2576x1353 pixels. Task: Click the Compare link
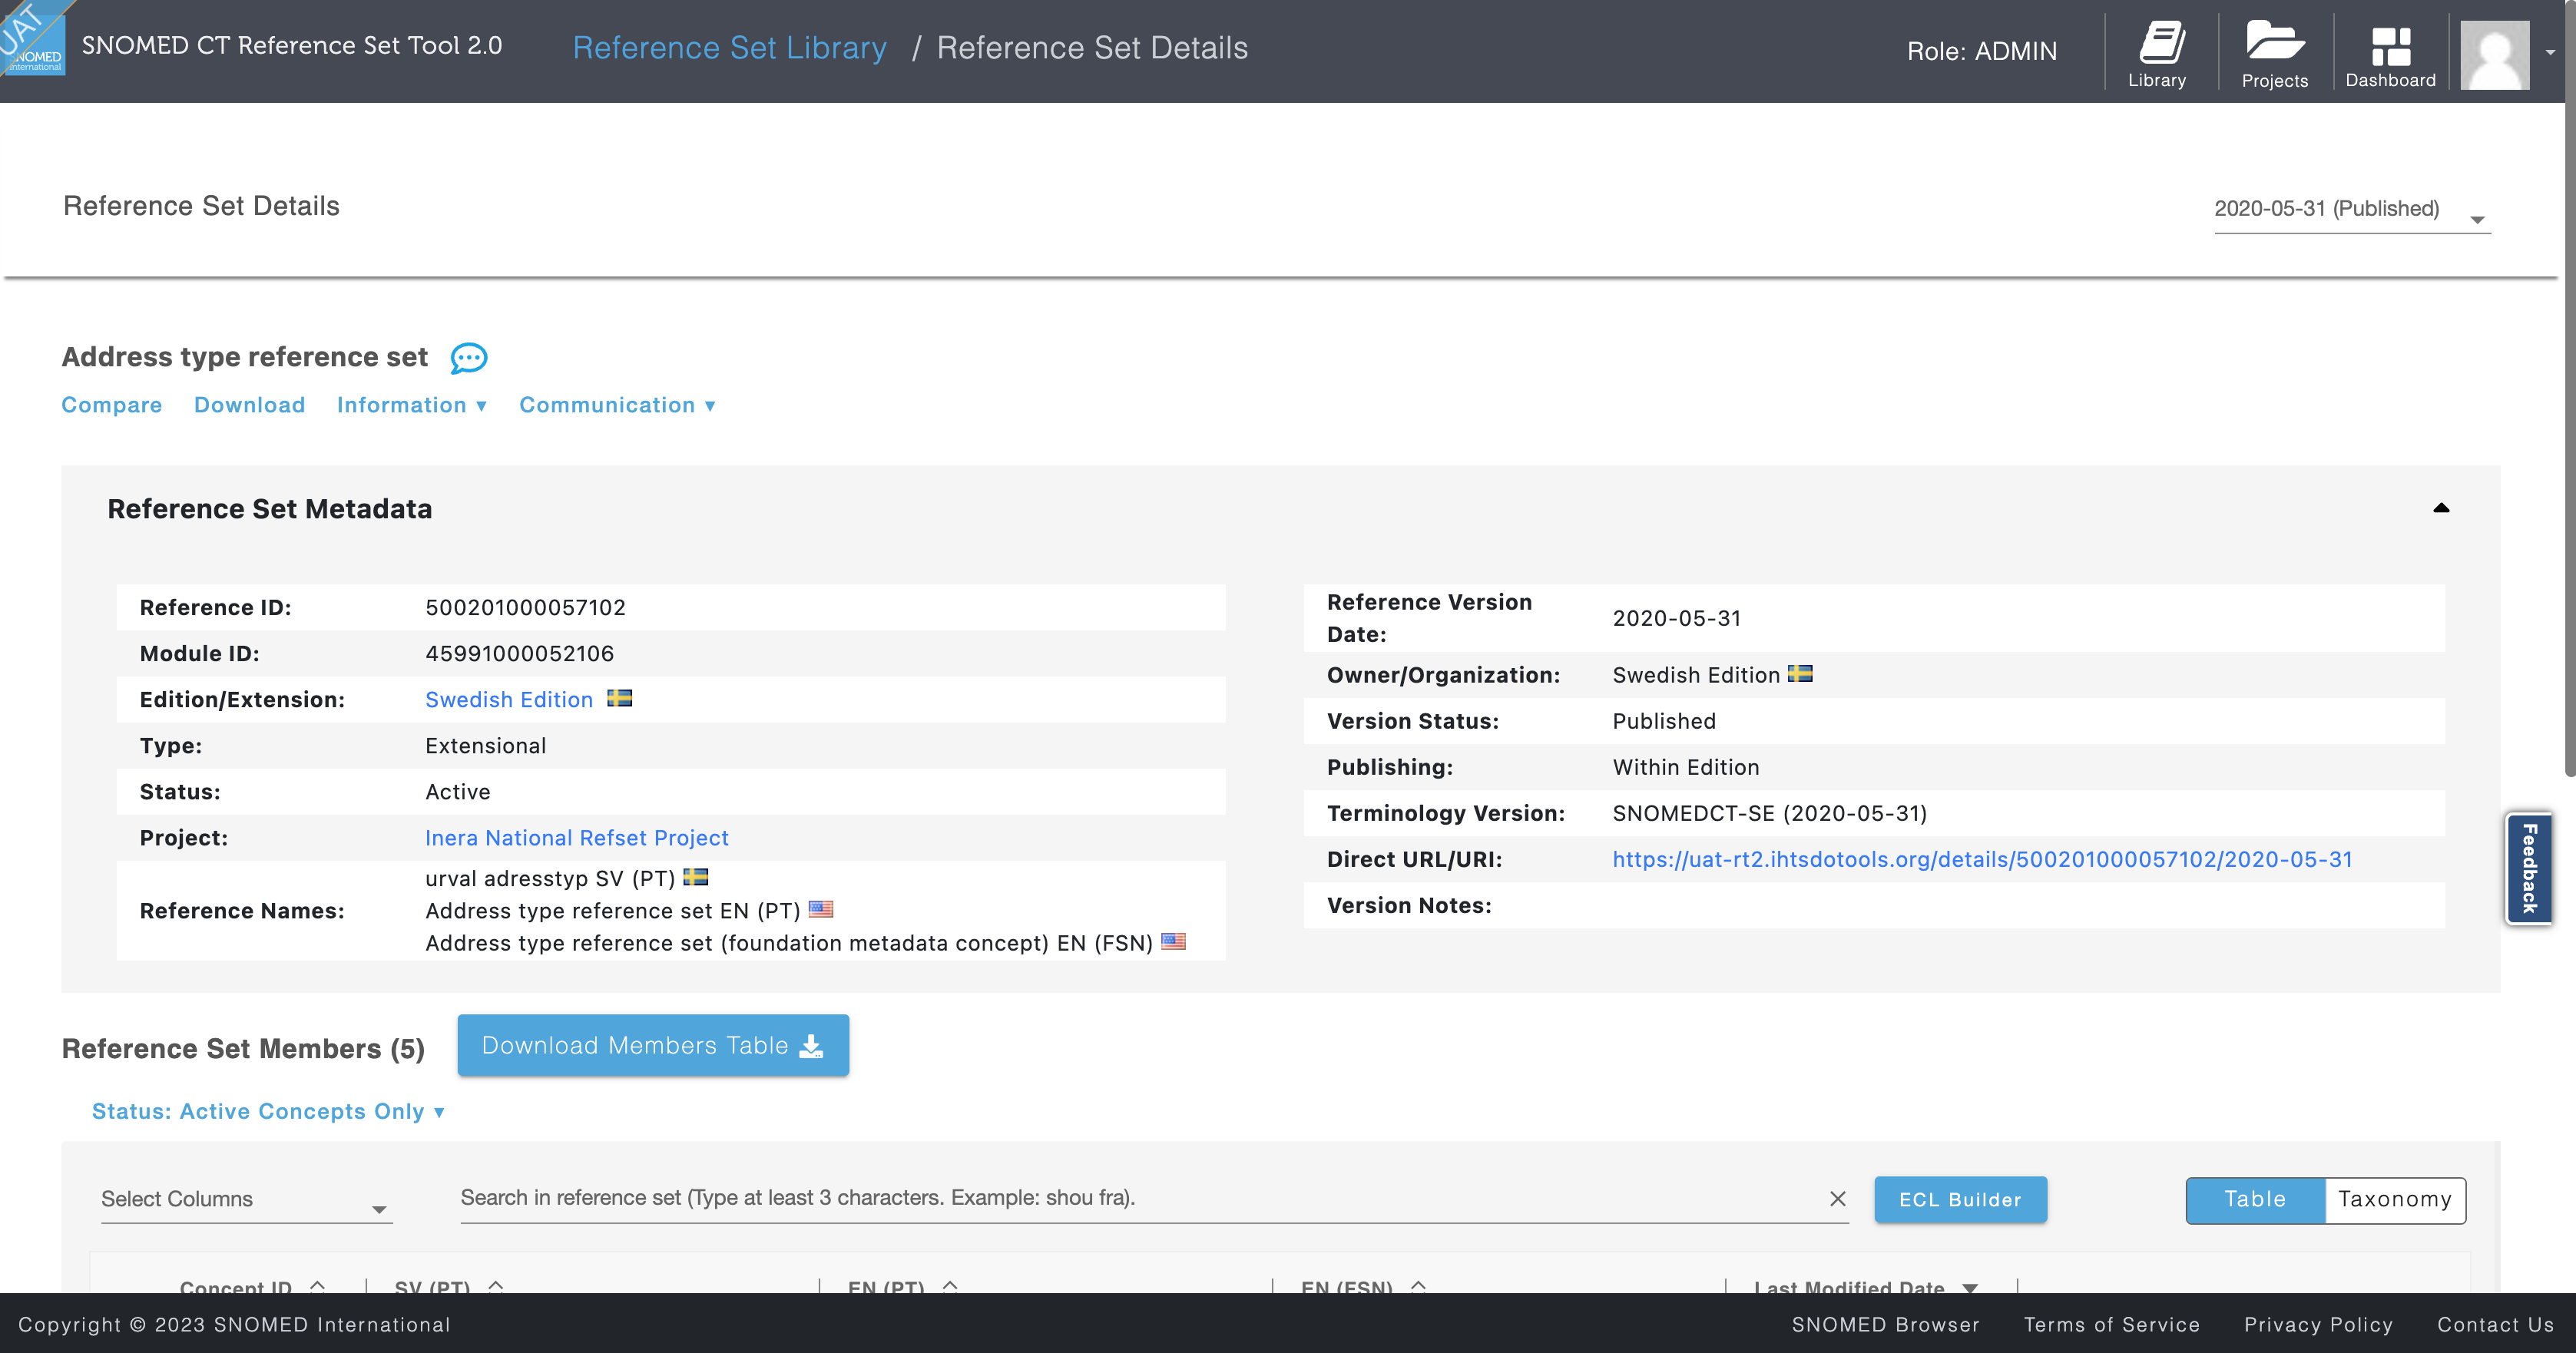coord(112,405)
